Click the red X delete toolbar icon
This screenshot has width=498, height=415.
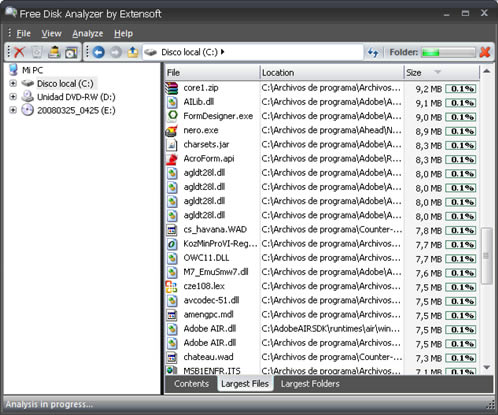pyautogui.click(x=20, y=52)
